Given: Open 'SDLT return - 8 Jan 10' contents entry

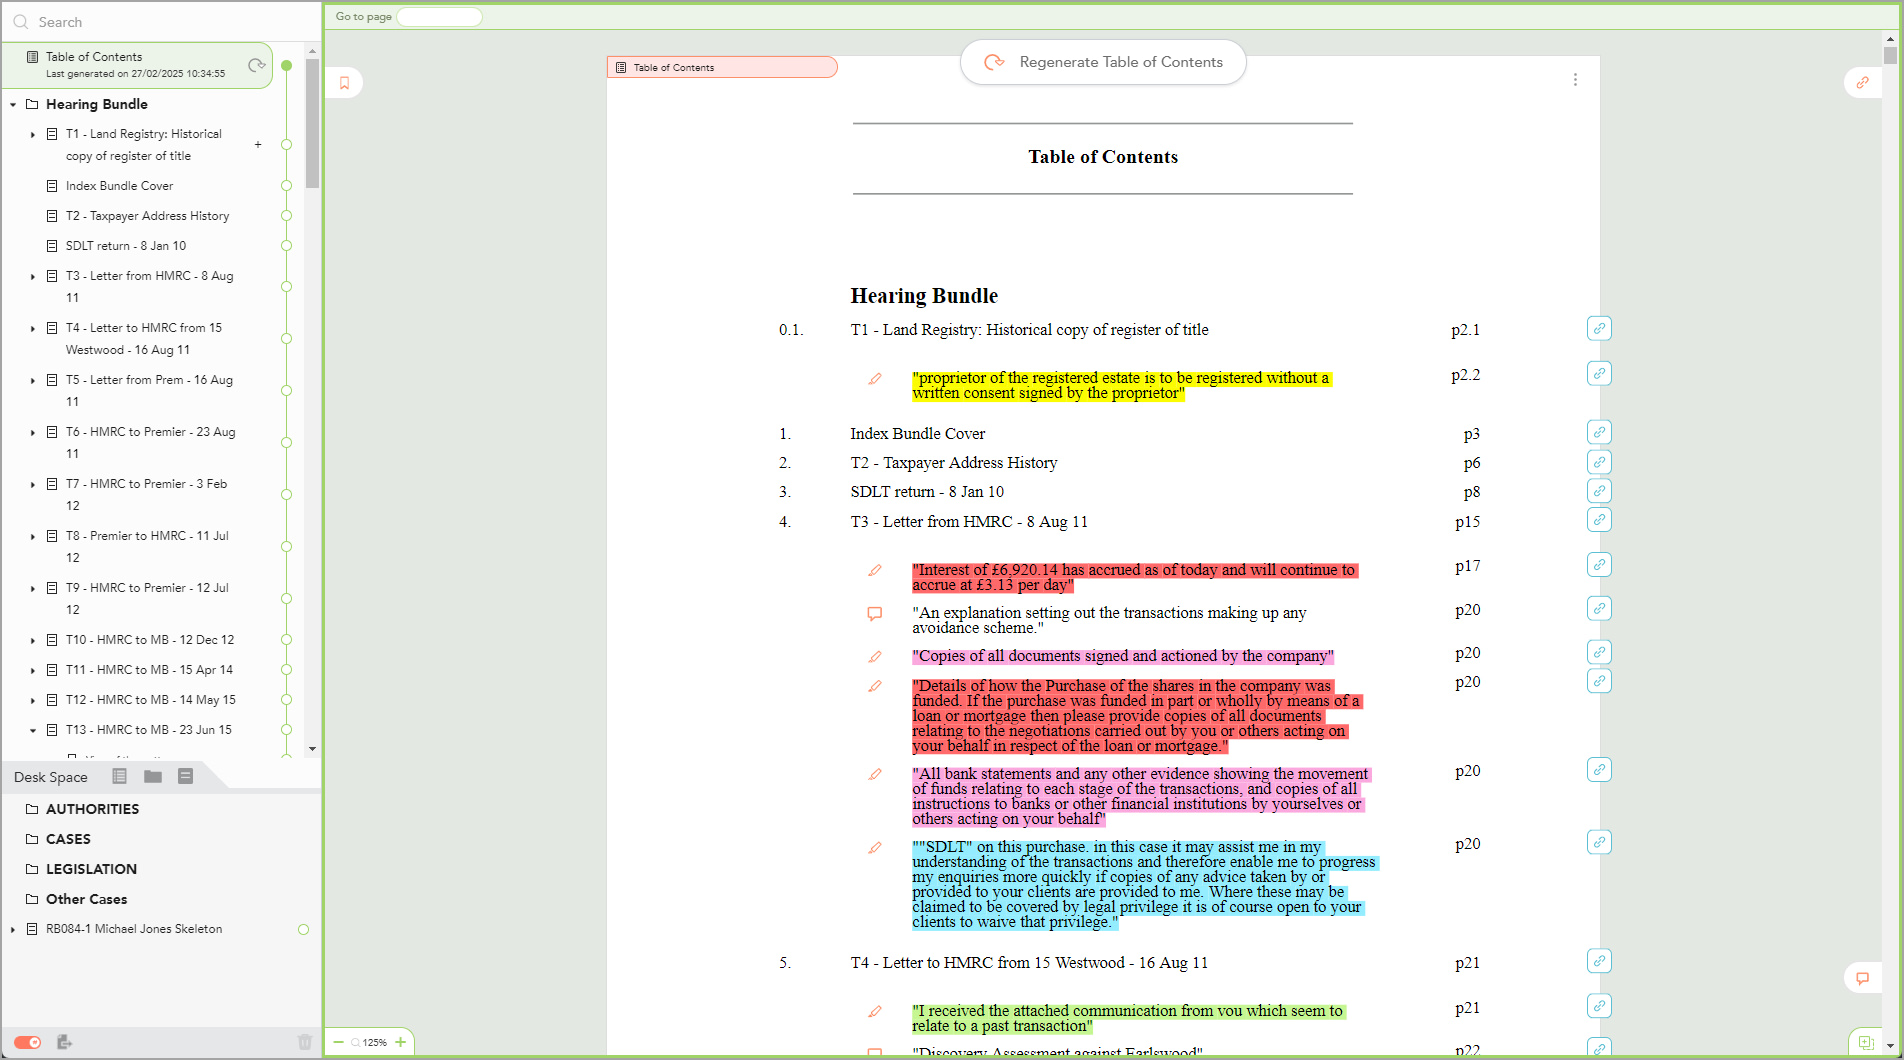Looking at the screenshot, I should click(927, 492).
